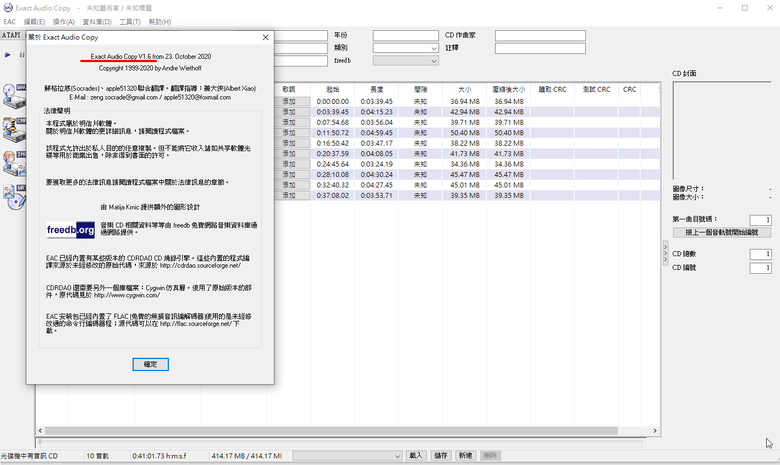Click the WRI write CD icon

pyautogui.click(x=13, y=197)
